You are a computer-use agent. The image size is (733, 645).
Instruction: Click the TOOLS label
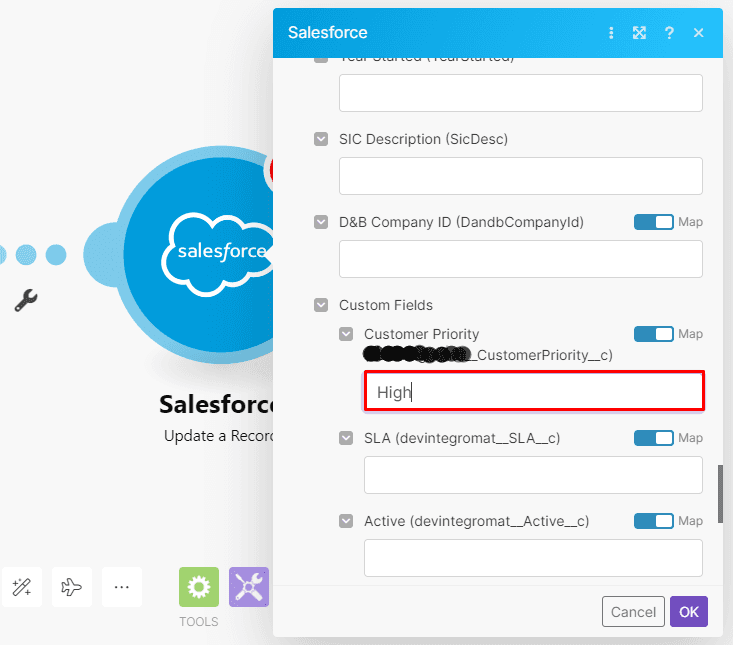click(x=199, y=622)
